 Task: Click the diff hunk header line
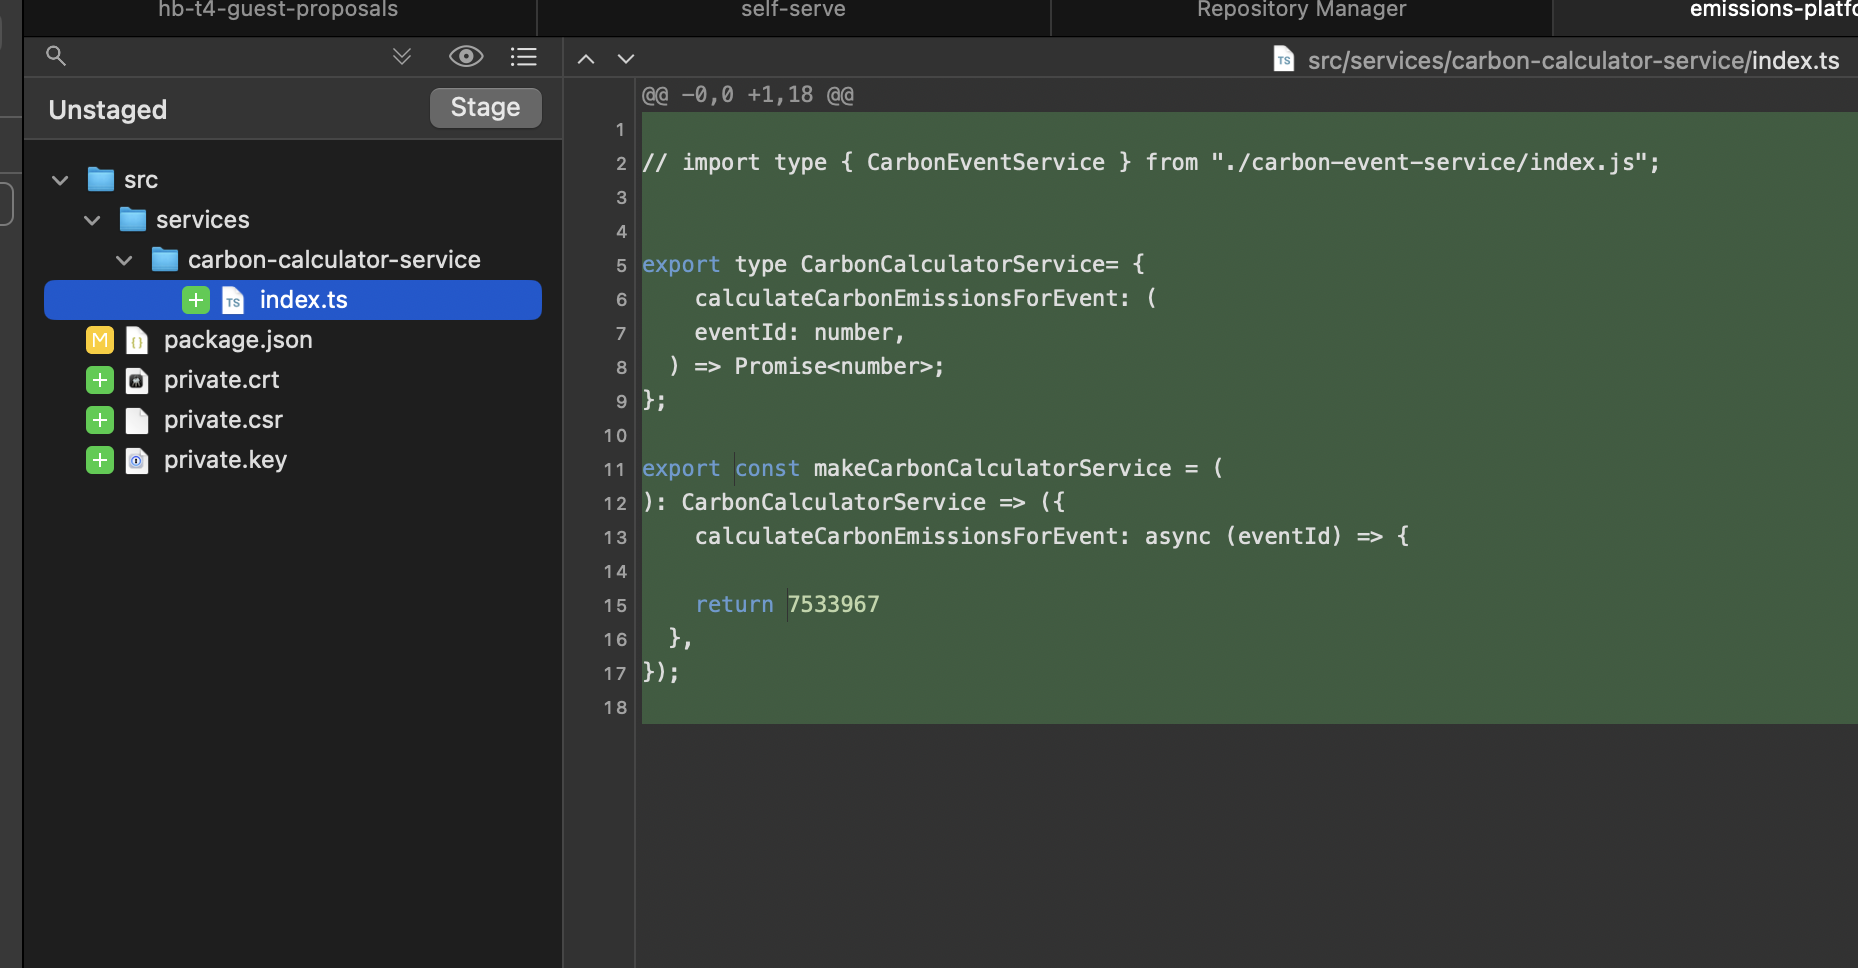pos(748,95)
